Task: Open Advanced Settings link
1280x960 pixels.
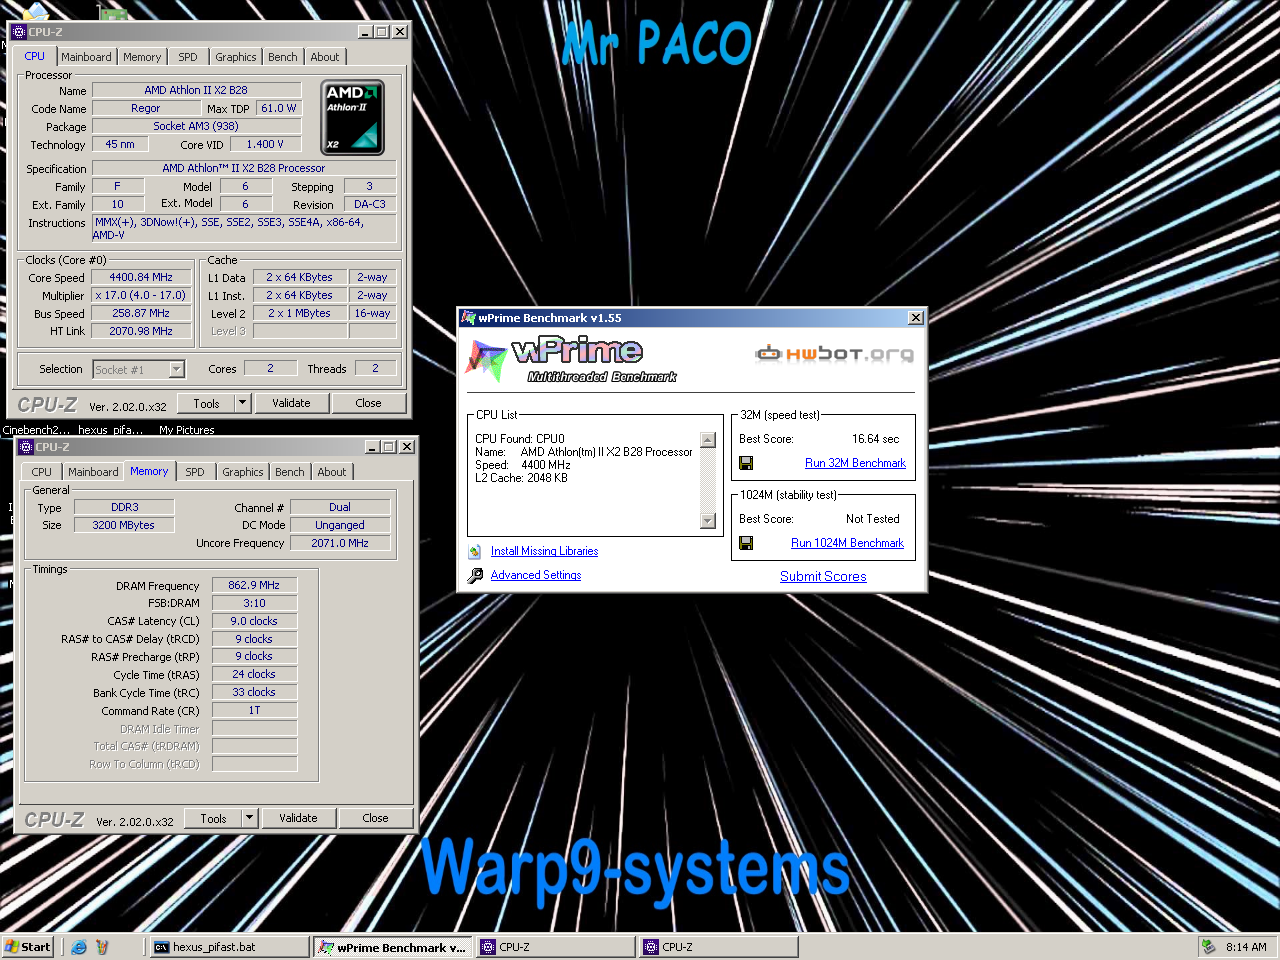Action: [536, 575]
